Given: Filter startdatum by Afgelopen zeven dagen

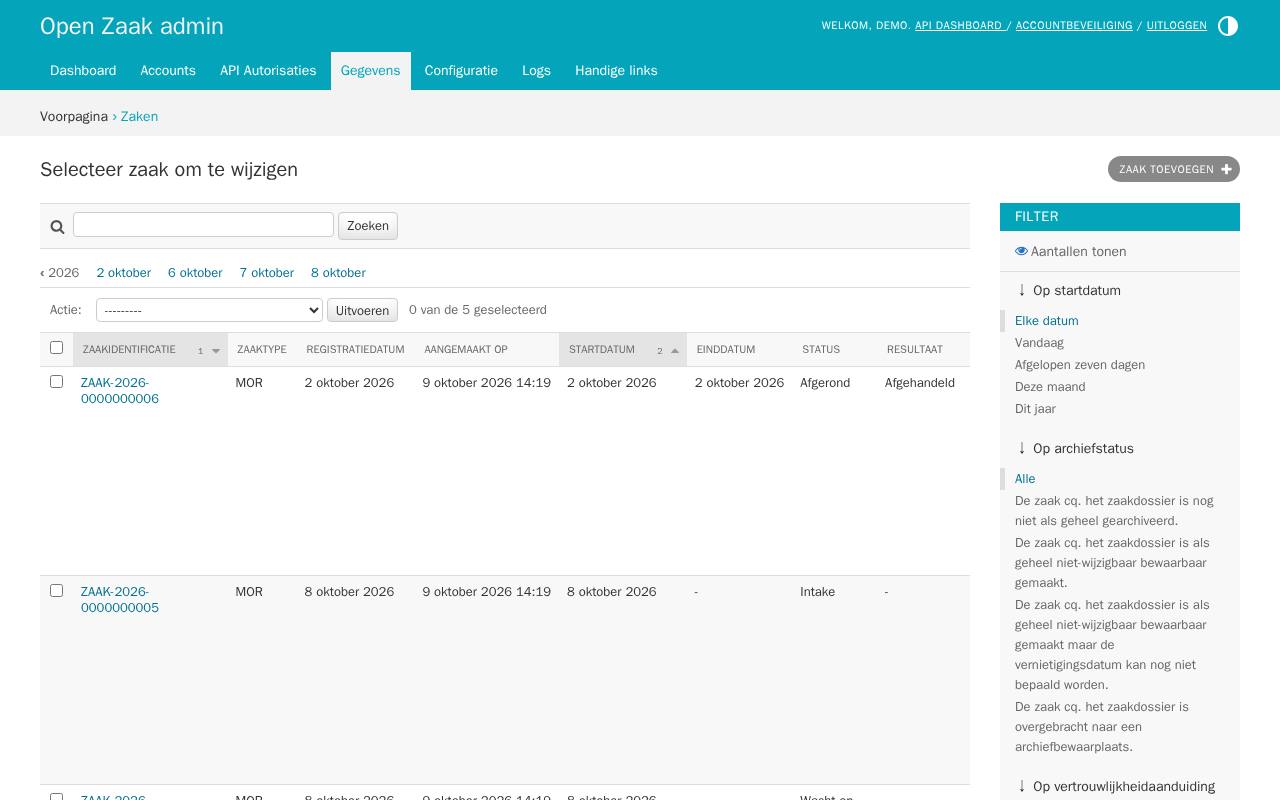Looking at the screenshot, I should coord(1080,364).
